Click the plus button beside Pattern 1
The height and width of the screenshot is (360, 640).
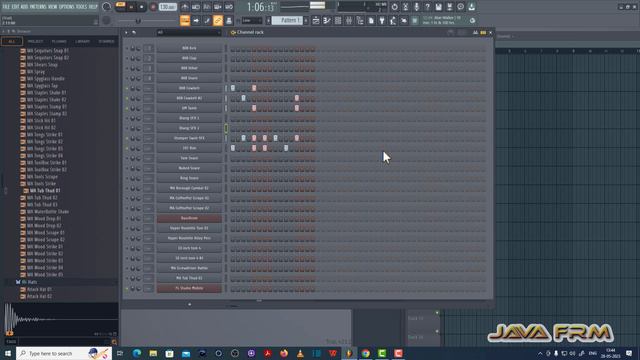tap(306, 20)
